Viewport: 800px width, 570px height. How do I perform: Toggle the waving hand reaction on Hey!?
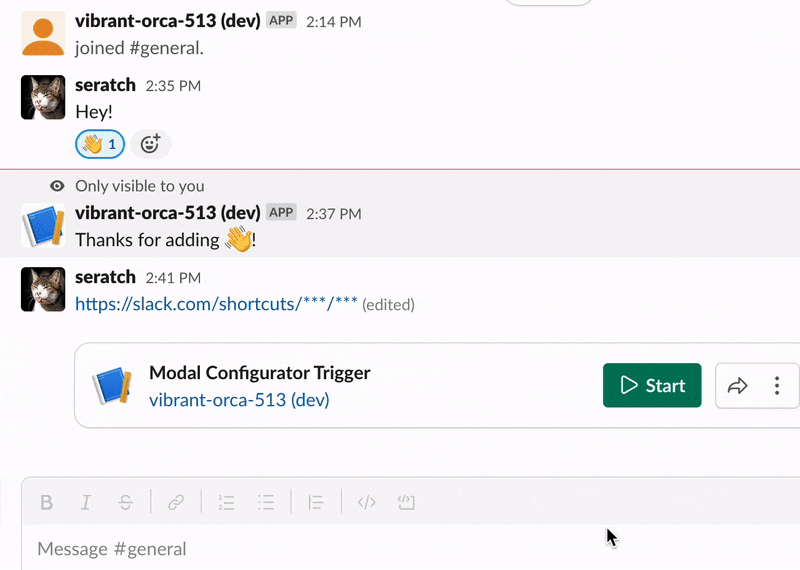click(x=100, y=144)
